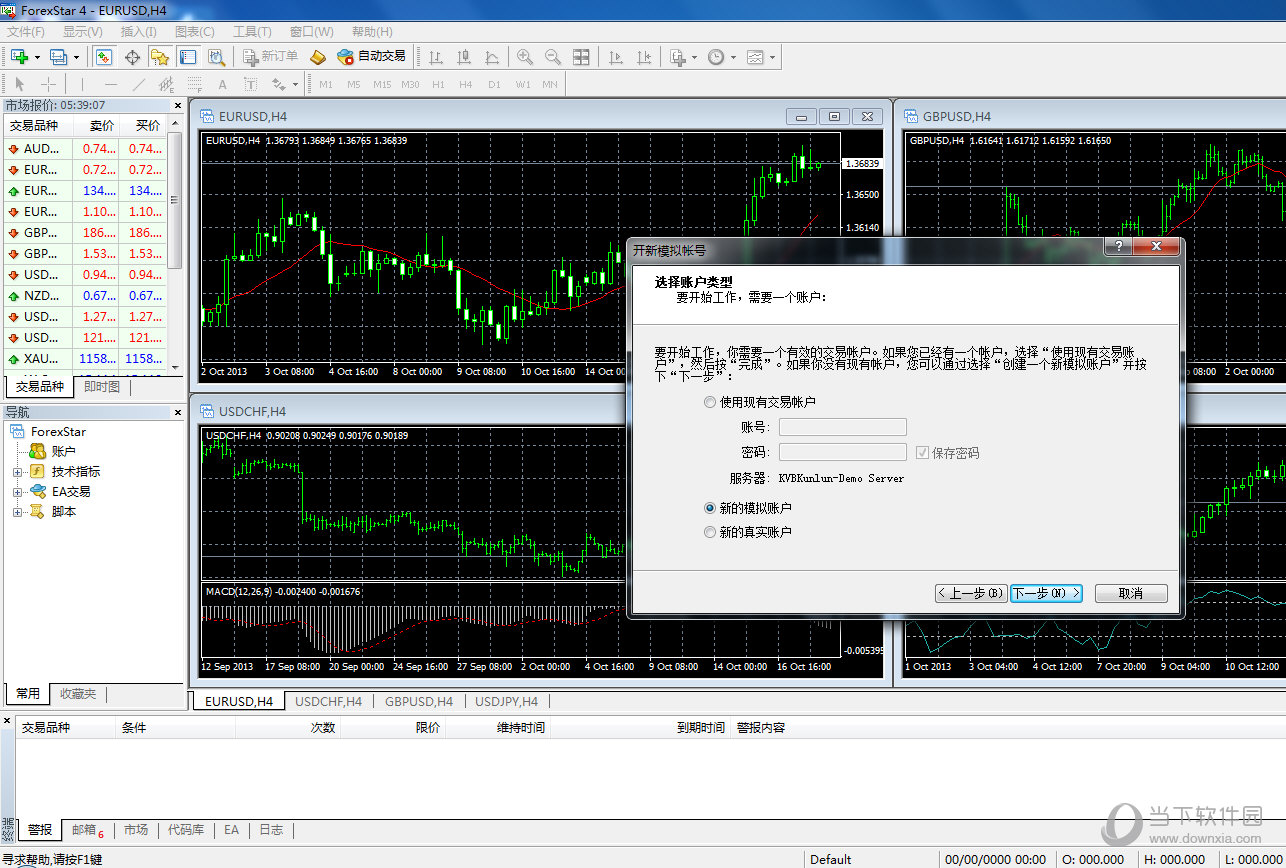Expand 技术指标 tree node
Image resolution: width=1286 pixels, height=868 pixels.
(17, 472)
